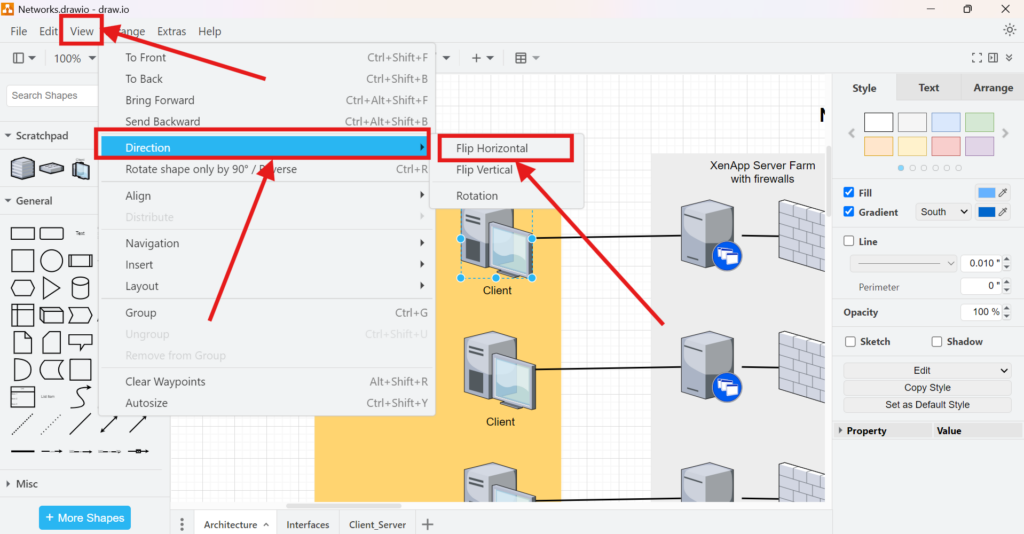This screenshot has height=534, width=1024.
Task: Select the Dashed Line shape
Action: (x=22, y=424)
